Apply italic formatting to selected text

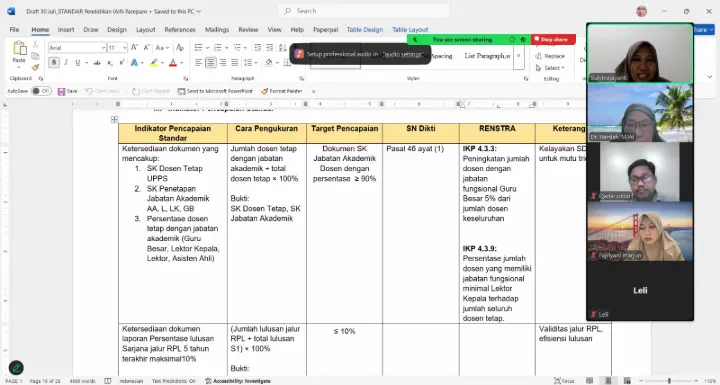click(66, 62)
